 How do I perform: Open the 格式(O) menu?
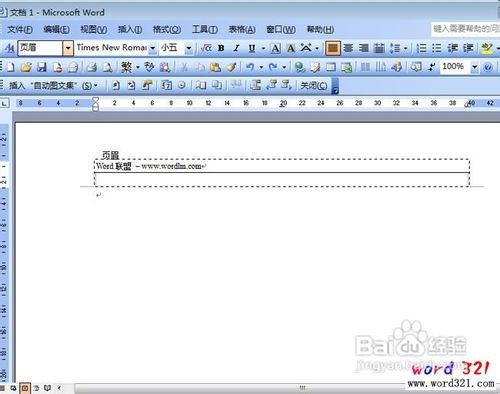(167, 30)
